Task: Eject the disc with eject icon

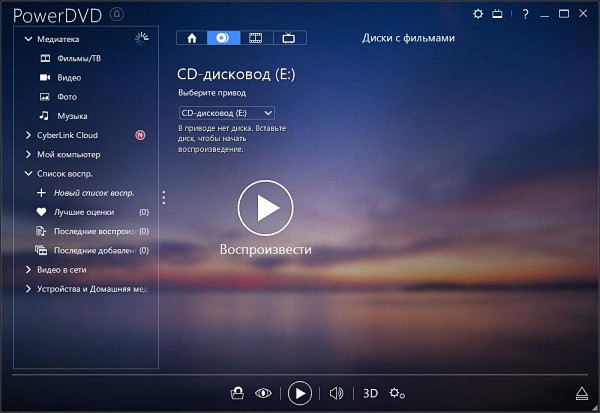Action: tap(582, 392)
